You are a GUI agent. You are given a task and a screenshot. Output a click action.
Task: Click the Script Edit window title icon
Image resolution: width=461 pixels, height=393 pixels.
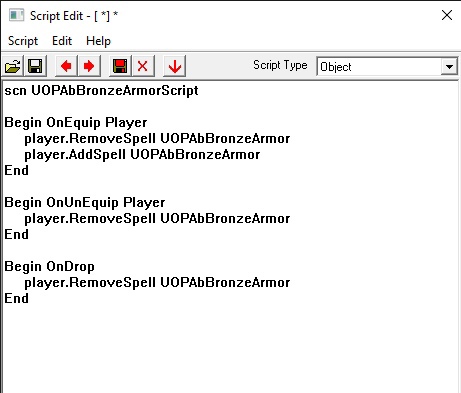click(x=16, y=15)
